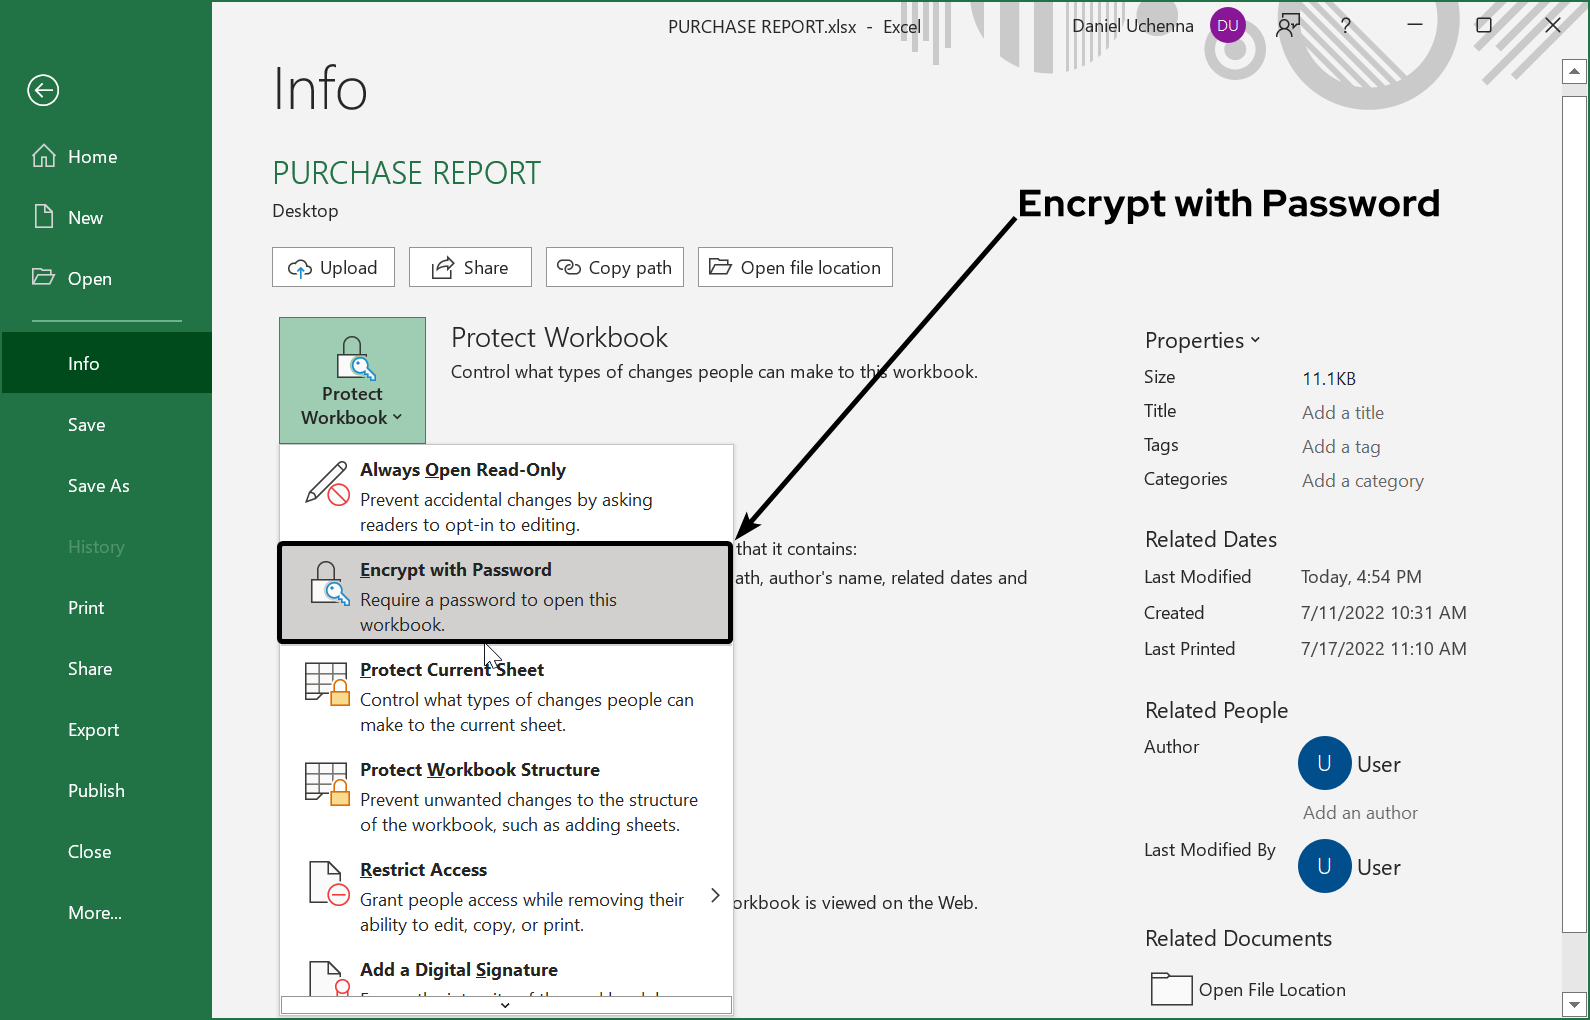Open File Location under Related Documents
This screenshot has width=1590, height=1020.
click(x=1270, y=989)
